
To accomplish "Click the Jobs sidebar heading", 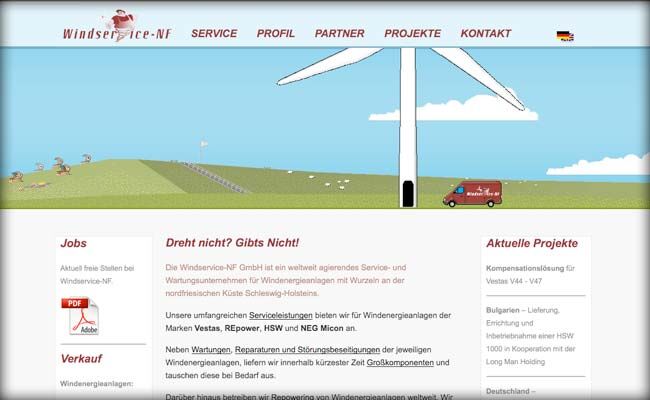I will pyautogui.click(x=73, y=243).
